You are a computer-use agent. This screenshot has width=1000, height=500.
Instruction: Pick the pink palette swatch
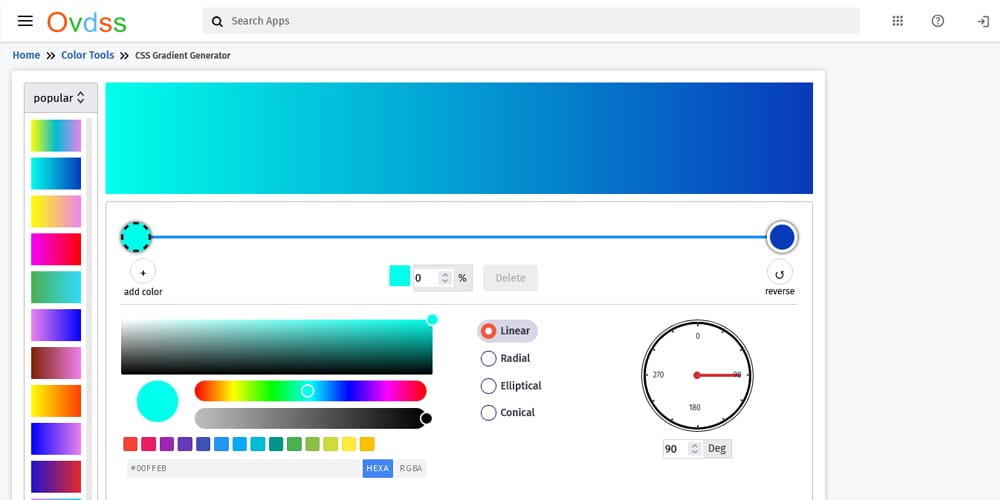(149, 444)
